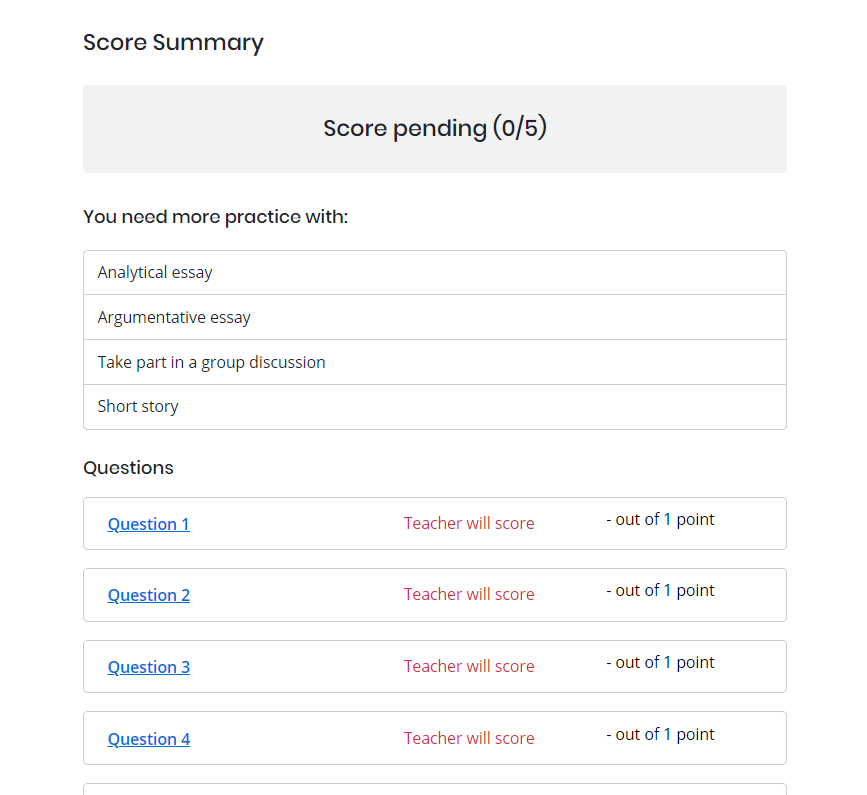Viewport: 867px width, 795px height.
Task: Click Teacher will score for Question 1
Action: [x=469, y=523]
